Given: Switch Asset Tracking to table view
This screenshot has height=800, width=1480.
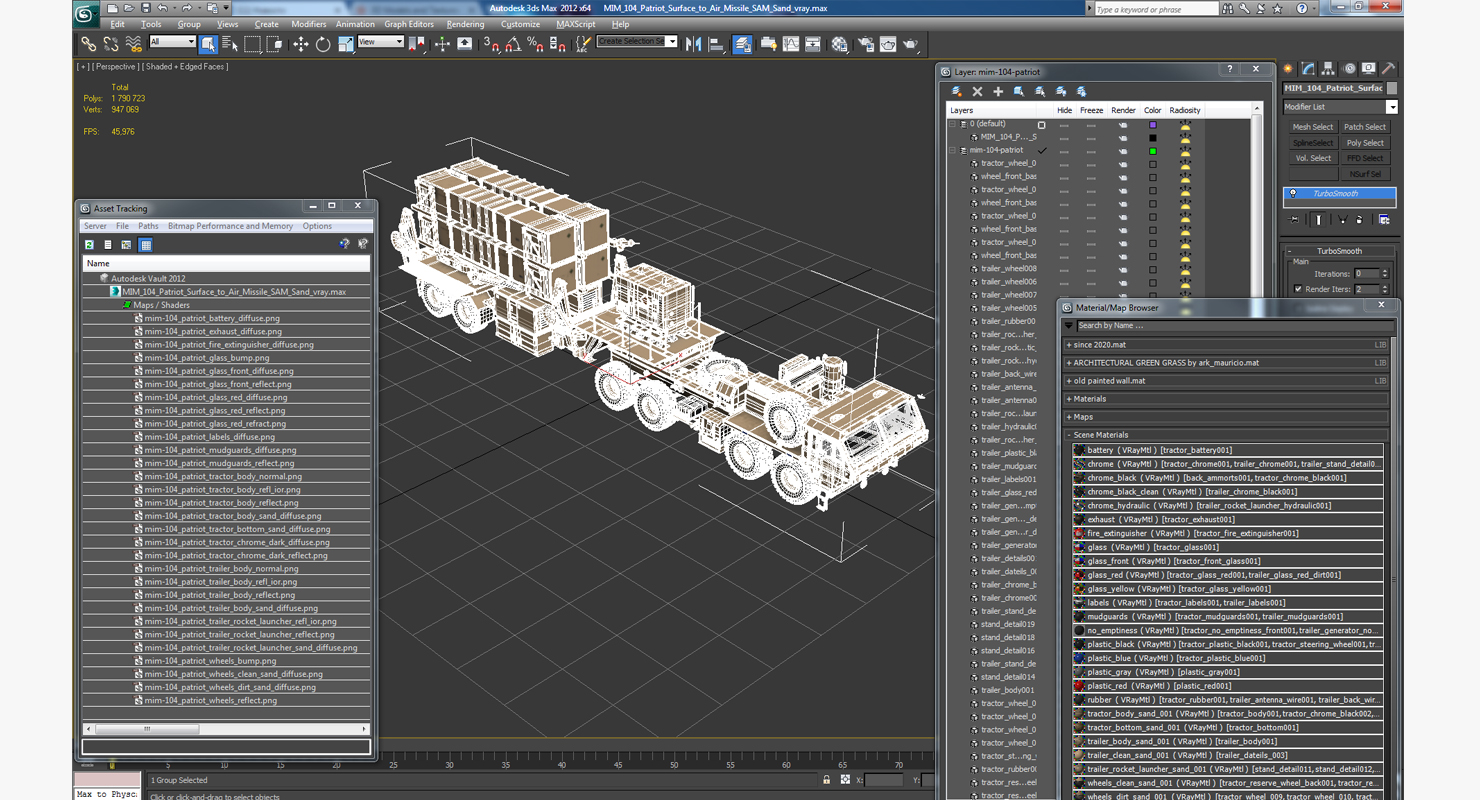Looking at the screenshot, I should [x=146, y=244].
